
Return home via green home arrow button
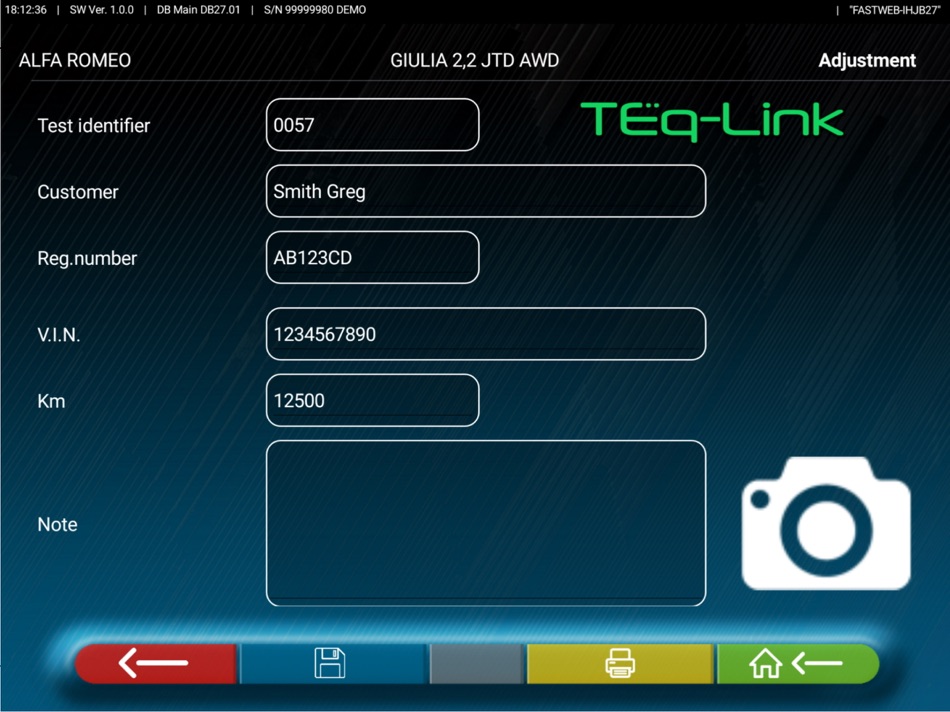tap(798, 664)
